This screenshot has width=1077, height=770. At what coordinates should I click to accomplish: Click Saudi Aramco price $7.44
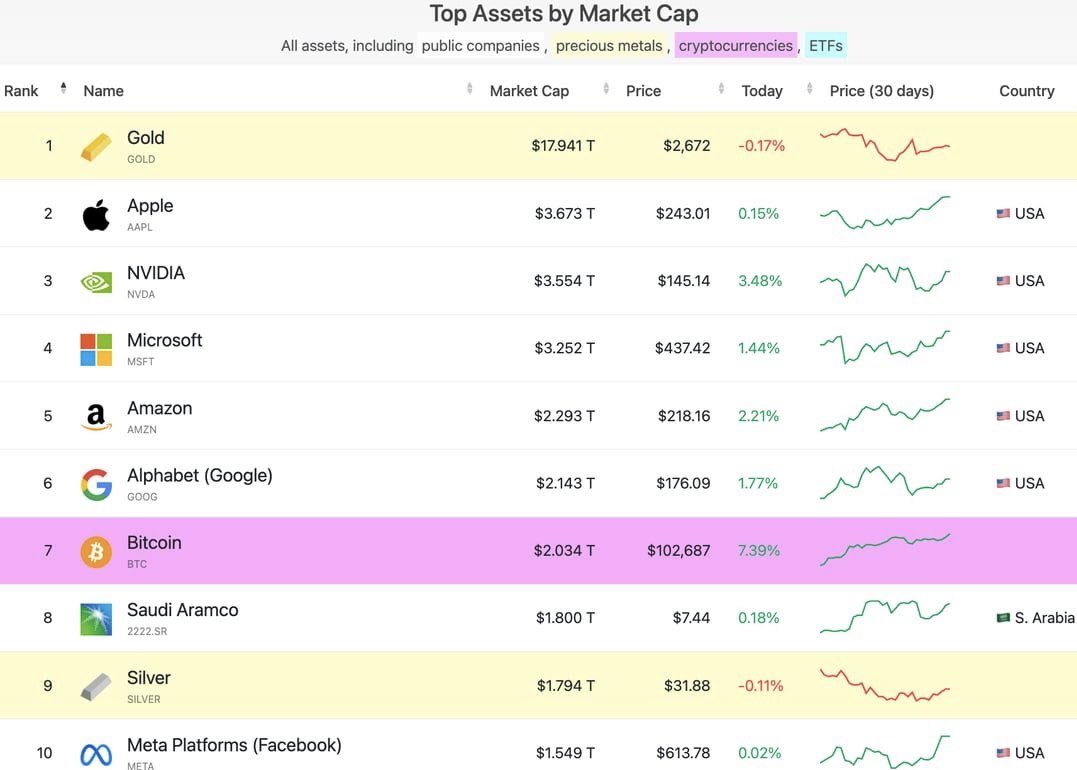click(691, 618)
